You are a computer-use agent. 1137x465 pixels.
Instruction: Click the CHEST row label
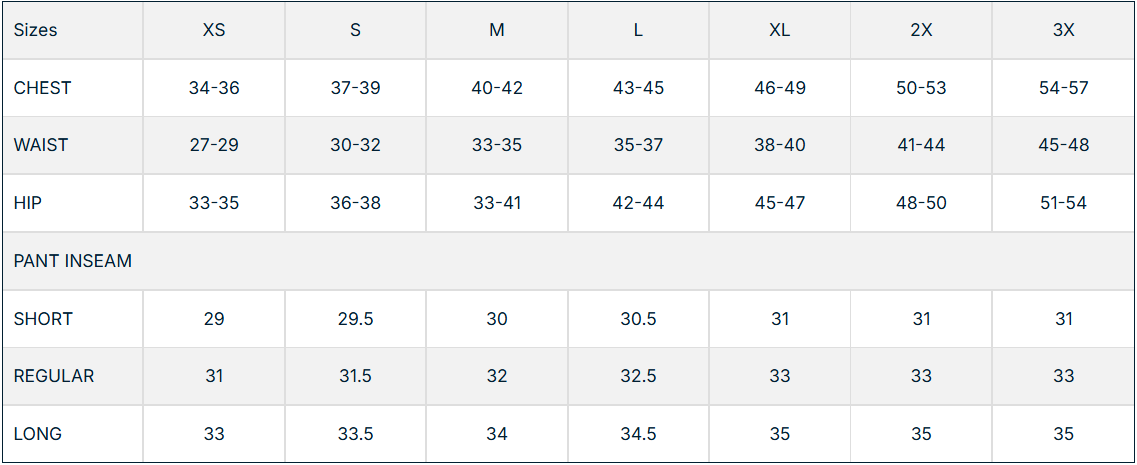point(43,88)
